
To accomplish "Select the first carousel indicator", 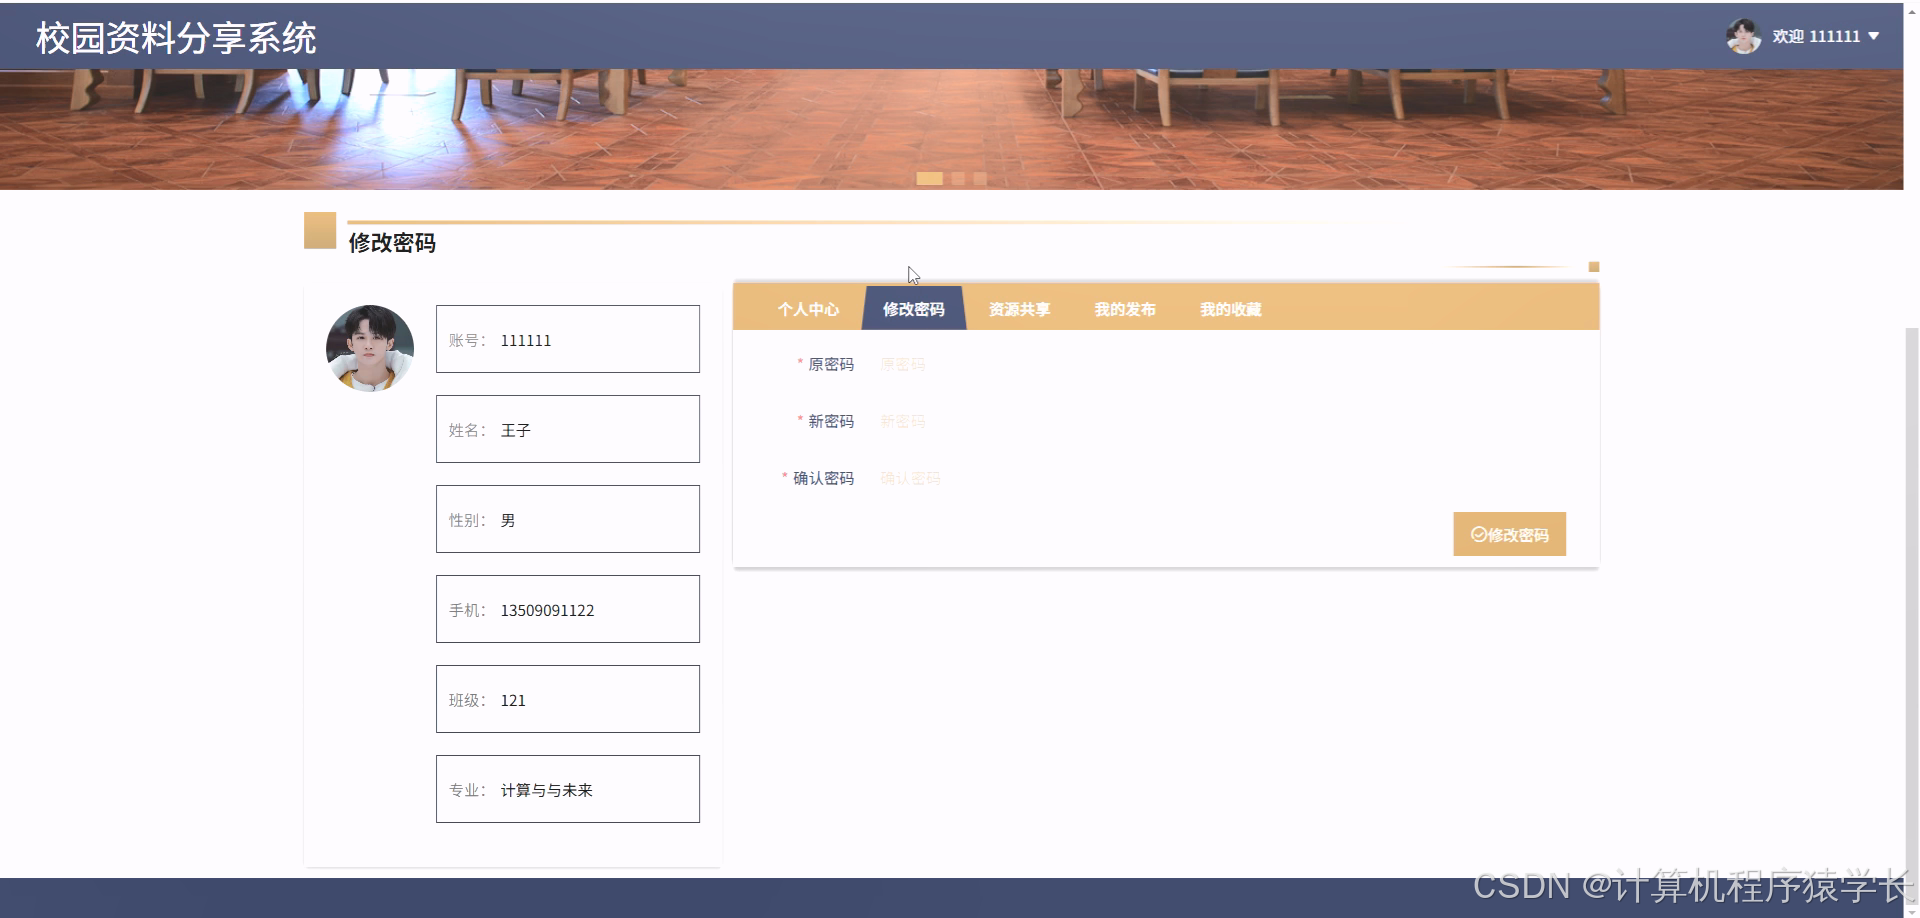I will point(932,178).
